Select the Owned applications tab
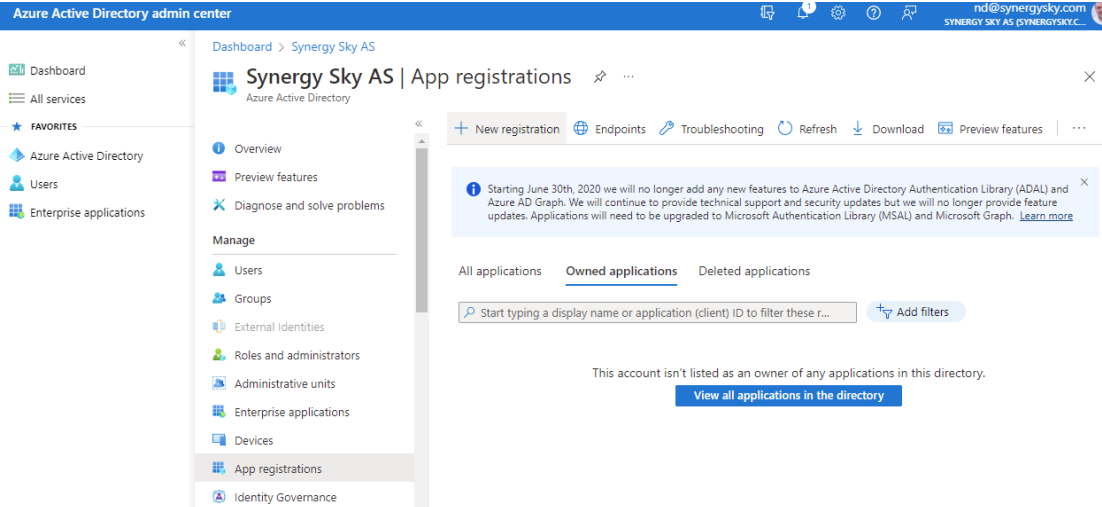 click(621, 271)
